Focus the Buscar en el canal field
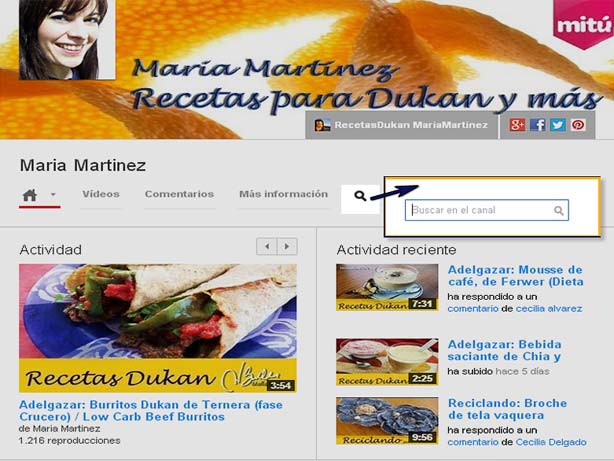The width and height of the screenshot is (614, 461). [487, 210]
